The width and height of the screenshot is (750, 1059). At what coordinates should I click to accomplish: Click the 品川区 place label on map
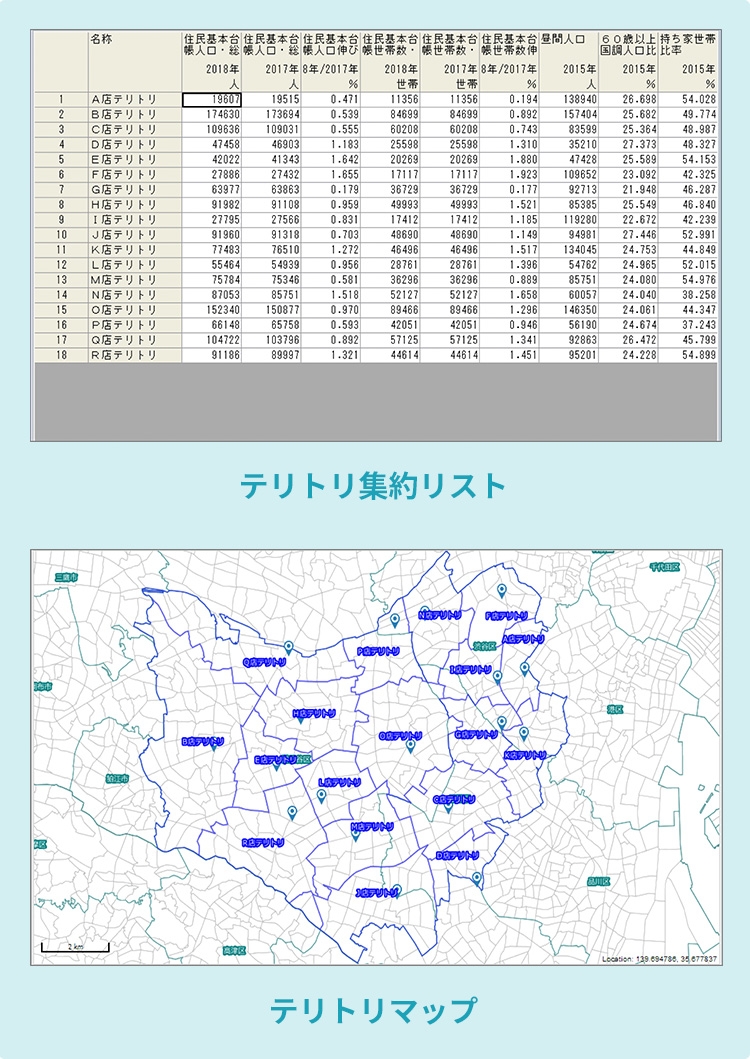point(598,881)
